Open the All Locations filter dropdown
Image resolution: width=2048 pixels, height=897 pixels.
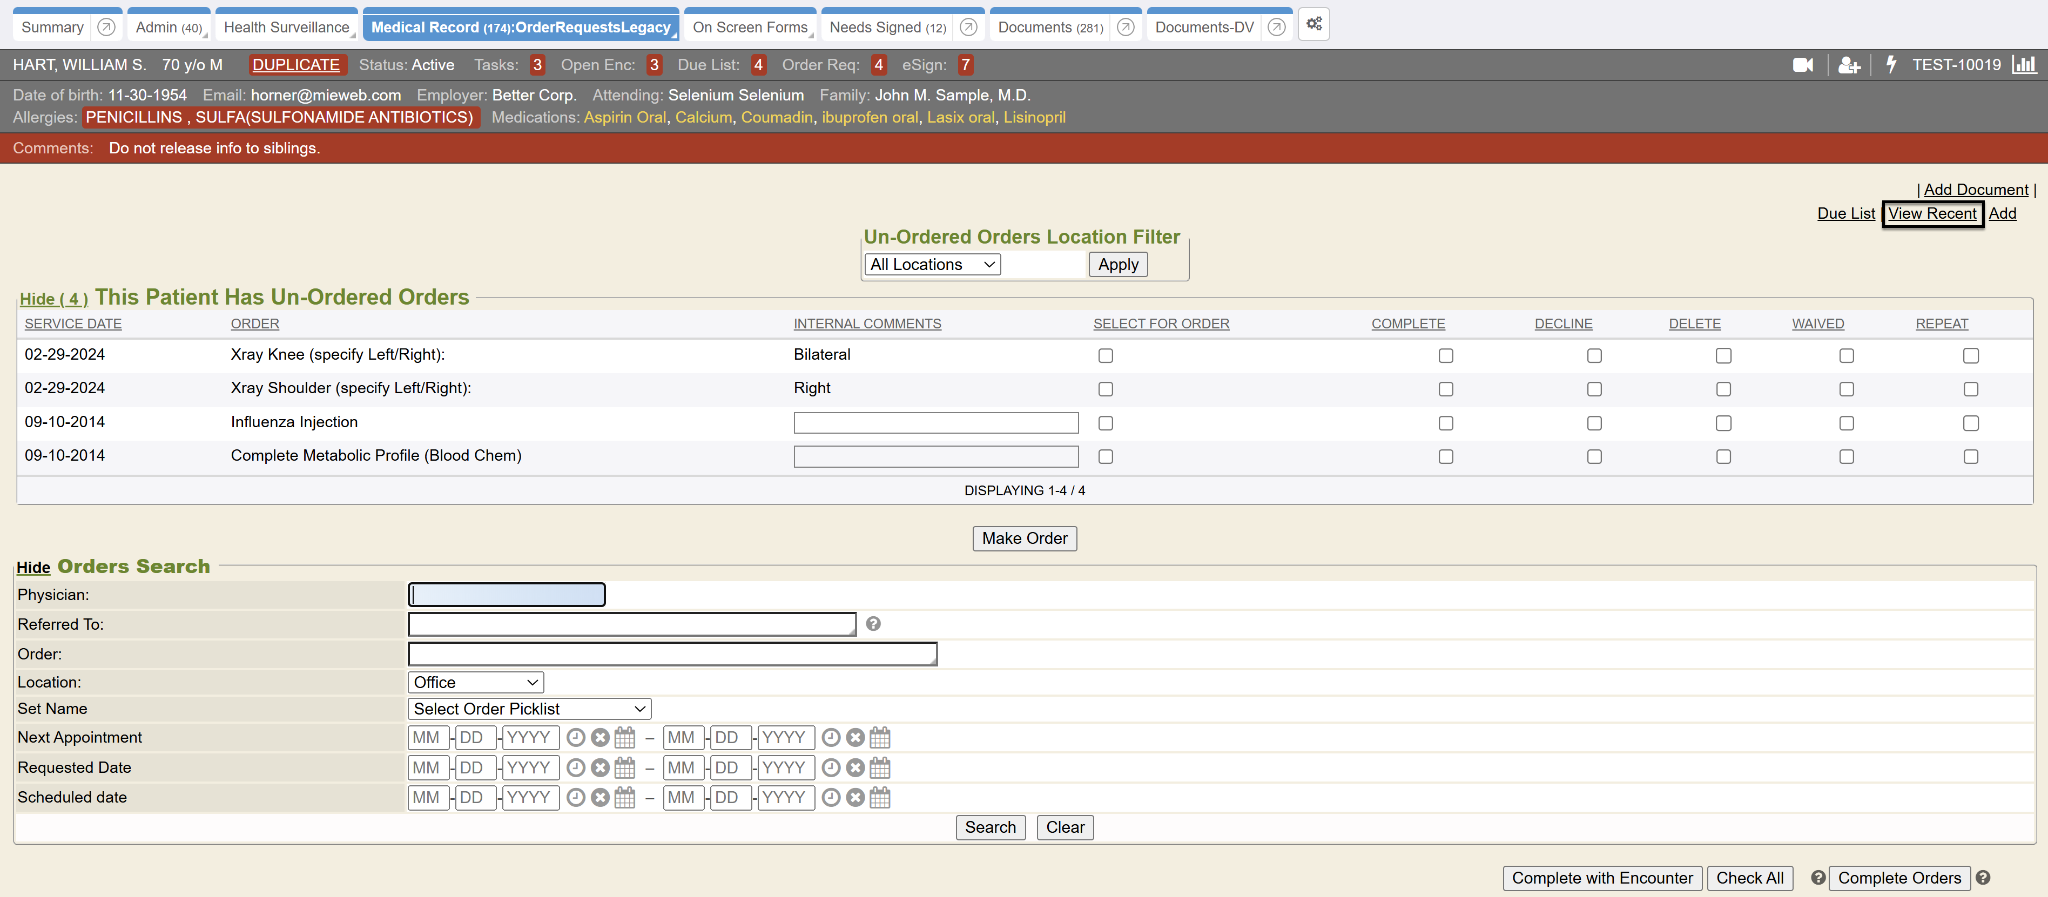(x=932, y=265)
